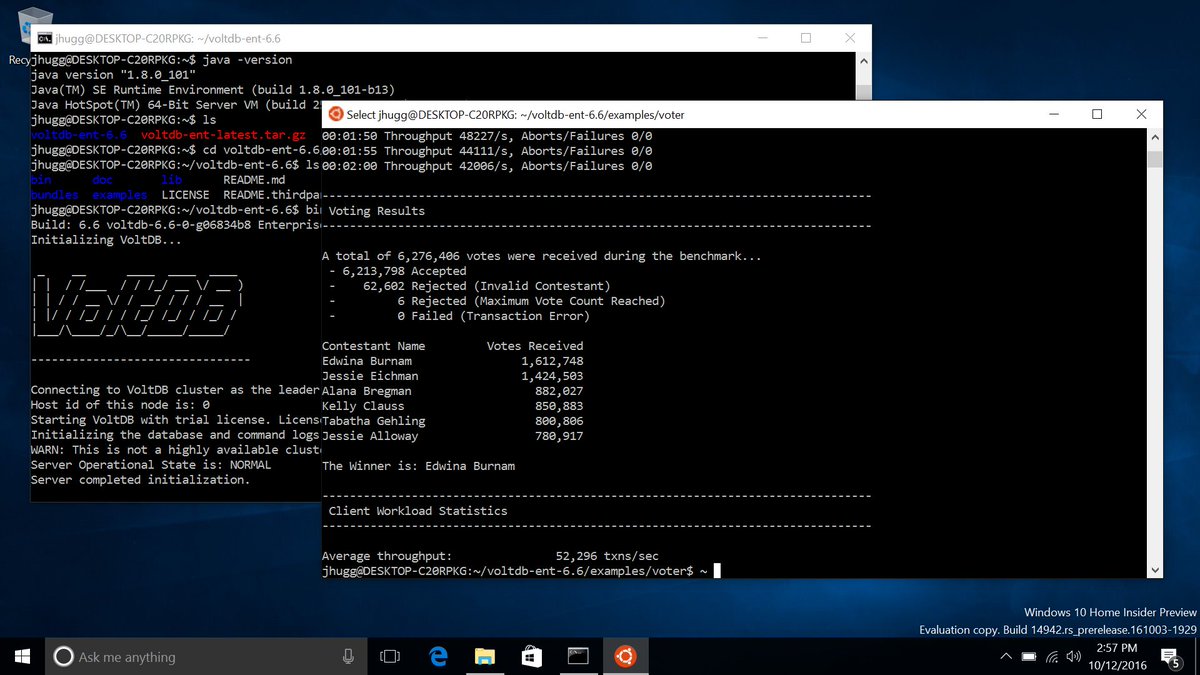Image resolution: width=1200 pixels, height=675 pixels.
Task: Click the back window scrollbar up arrow
Action: tap(863, 60)
